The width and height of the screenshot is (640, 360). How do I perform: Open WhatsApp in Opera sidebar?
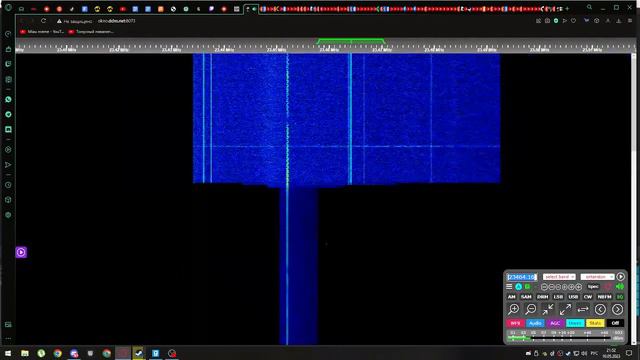(x=8, y=100)
